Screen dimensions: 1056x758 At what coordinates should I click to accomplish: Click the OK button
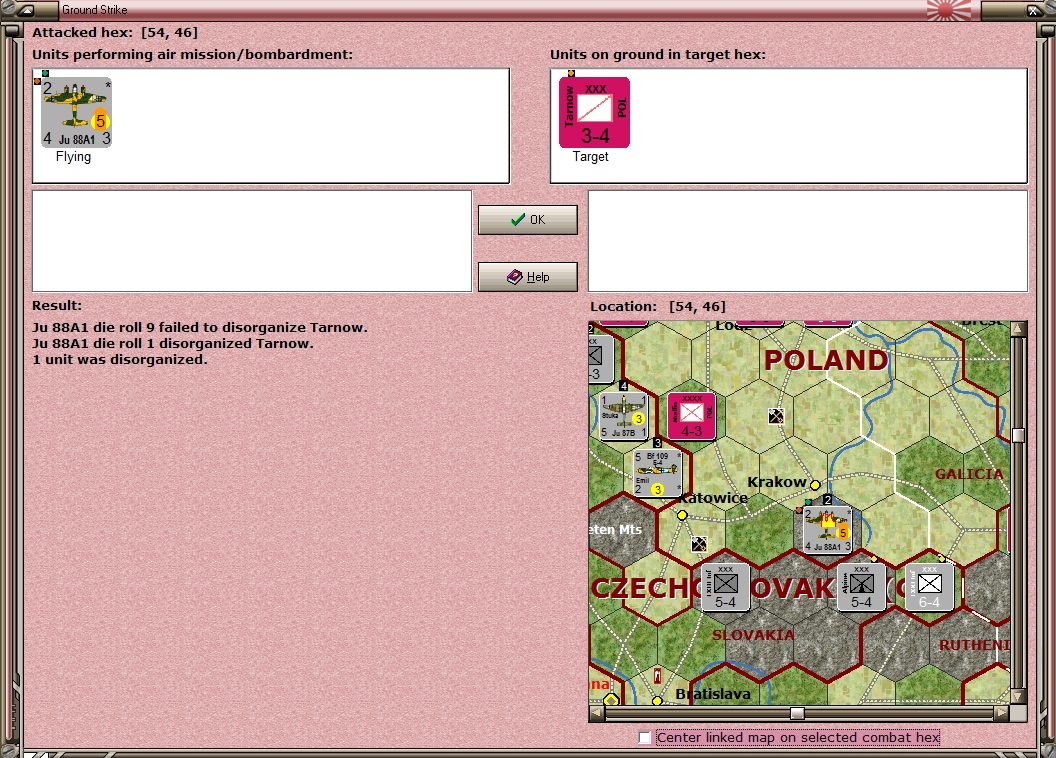(x=527, y=220)
